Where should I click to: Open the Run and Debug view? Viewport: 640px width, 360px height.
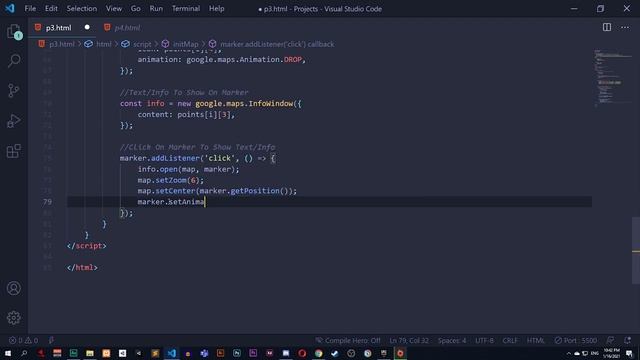point(14,121)
